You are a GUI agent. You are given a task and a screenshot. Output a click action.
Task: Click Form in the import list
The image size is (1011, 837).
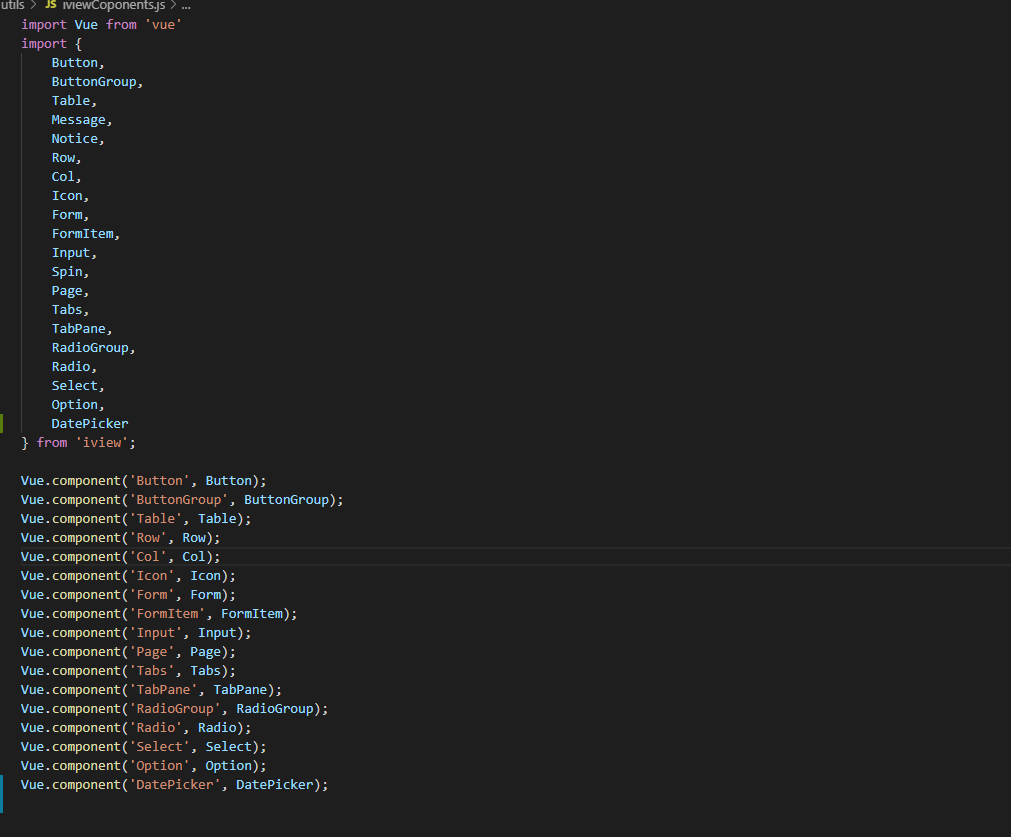coord(67,215)
